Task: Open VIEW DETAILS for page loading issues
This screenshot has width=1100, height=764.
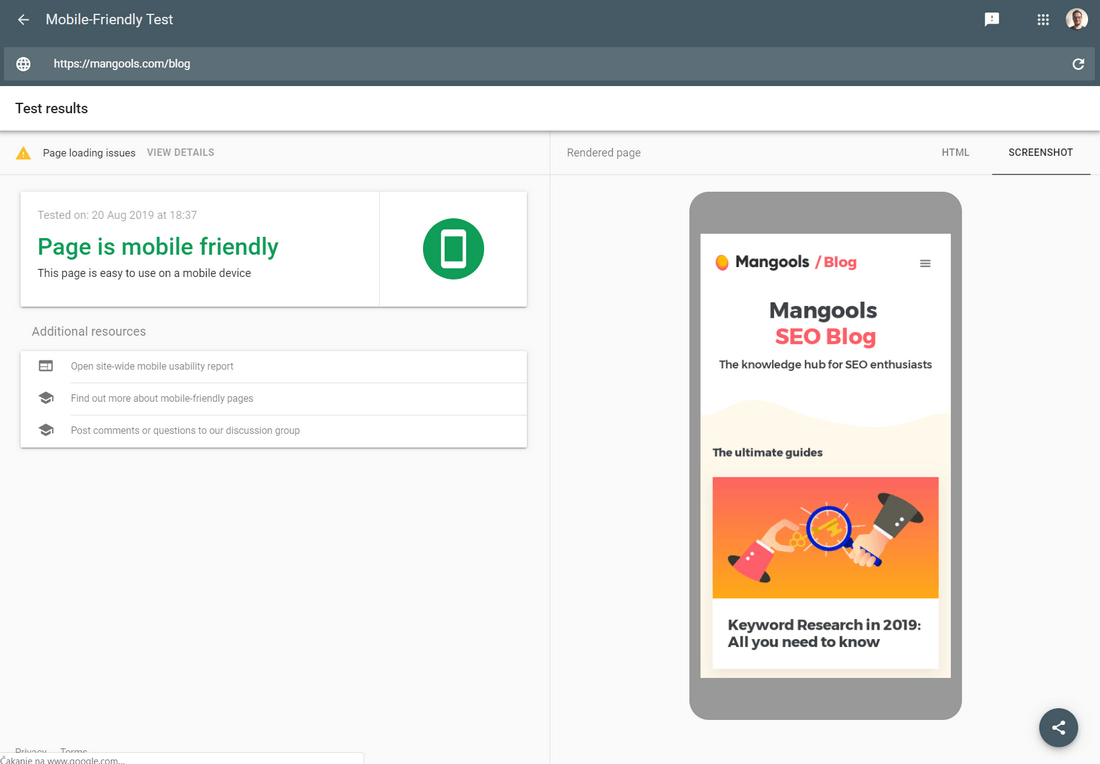Action: click(180, 152)
